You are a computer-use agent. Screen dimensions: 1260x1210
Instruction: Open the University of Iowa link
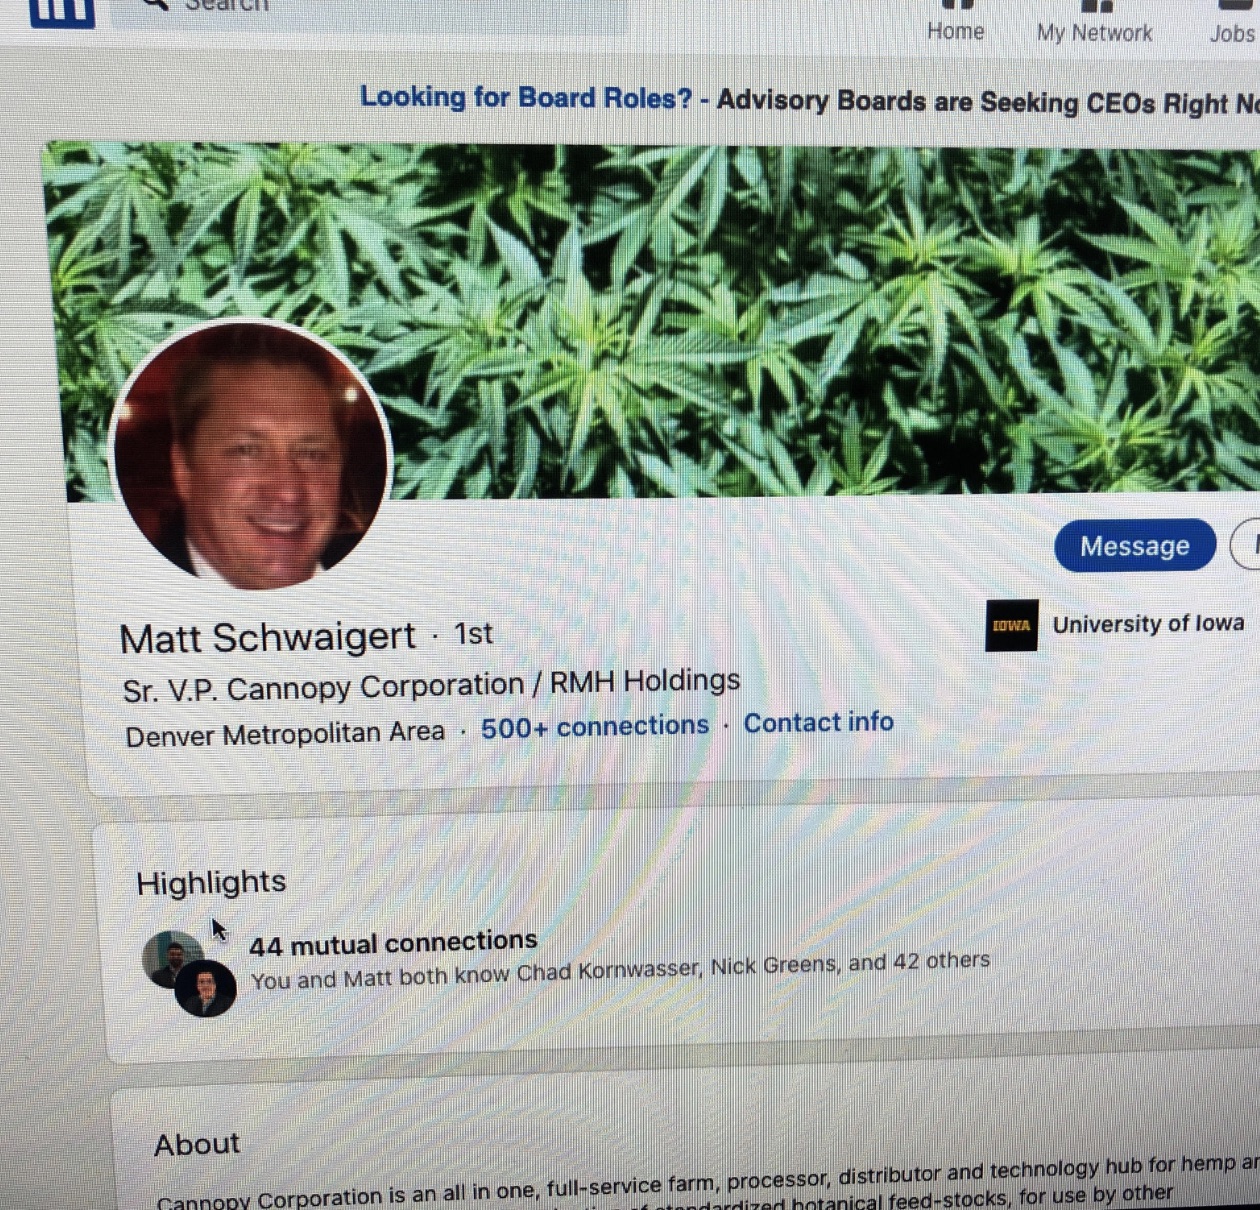click(1148, 624)
